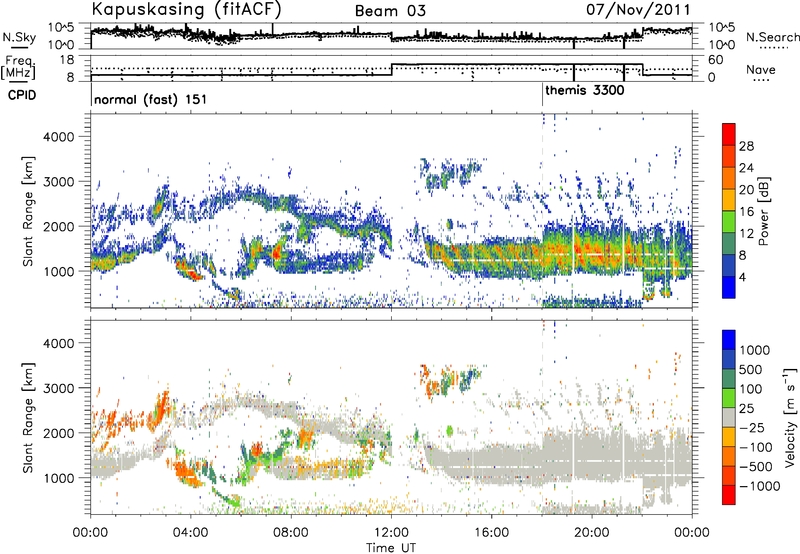Click the 'CPID' row label
800x554 pixels.
(22, 95)
